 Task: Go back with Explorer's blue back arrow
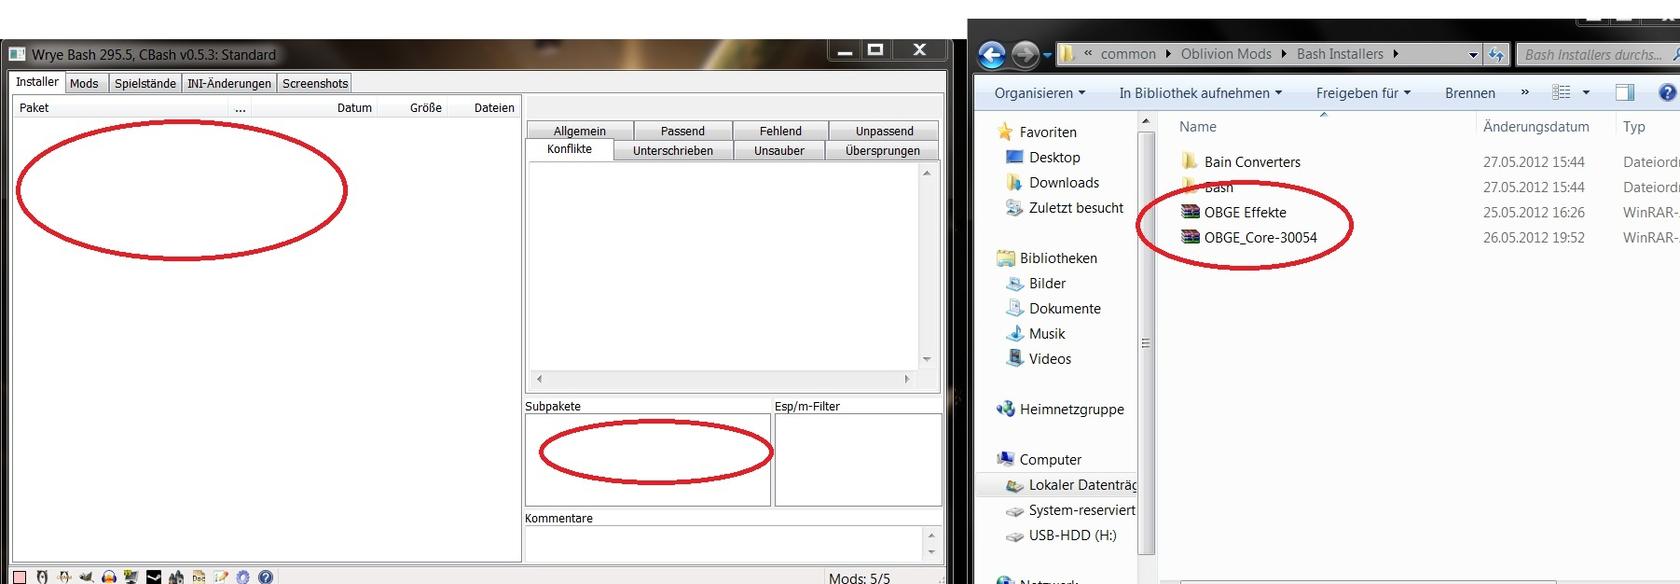(991, 54)
